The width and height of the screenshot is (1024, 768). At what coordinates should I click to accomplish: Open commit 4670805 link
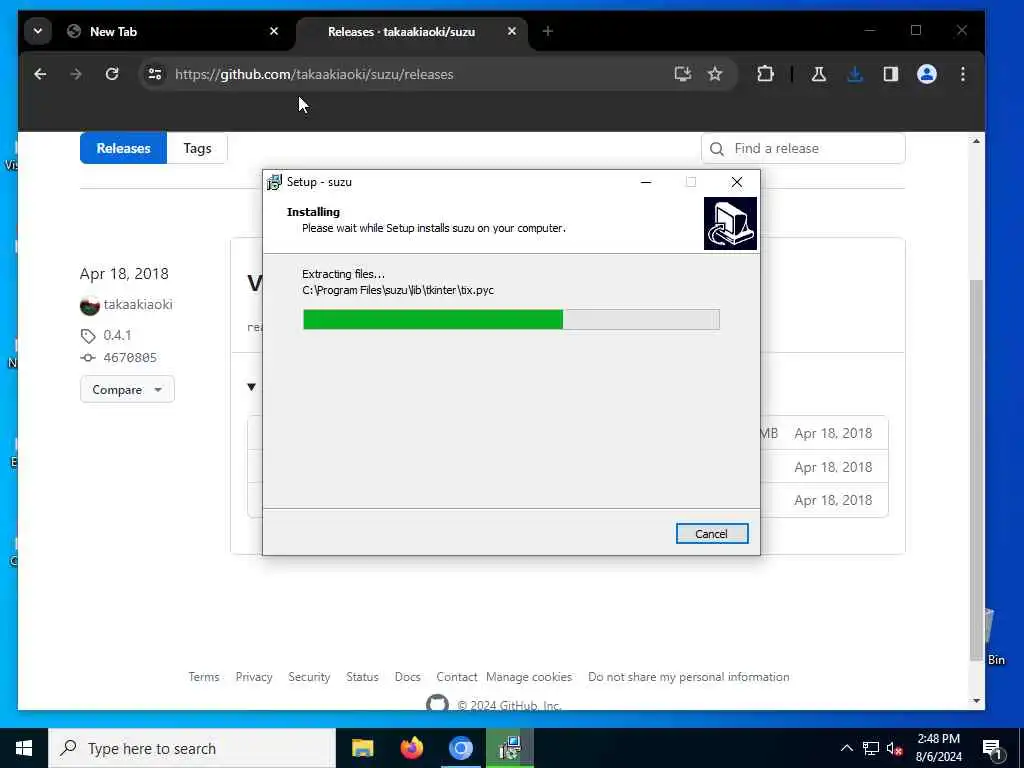[130, 357]
